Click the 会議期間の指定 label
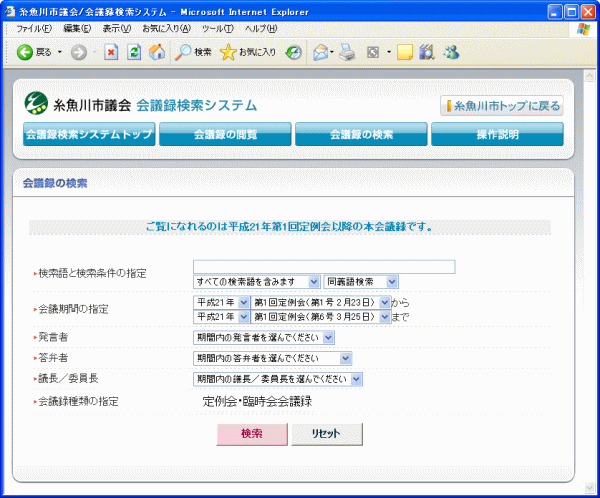This screenshot has height=498, width=600. [73, 309]
